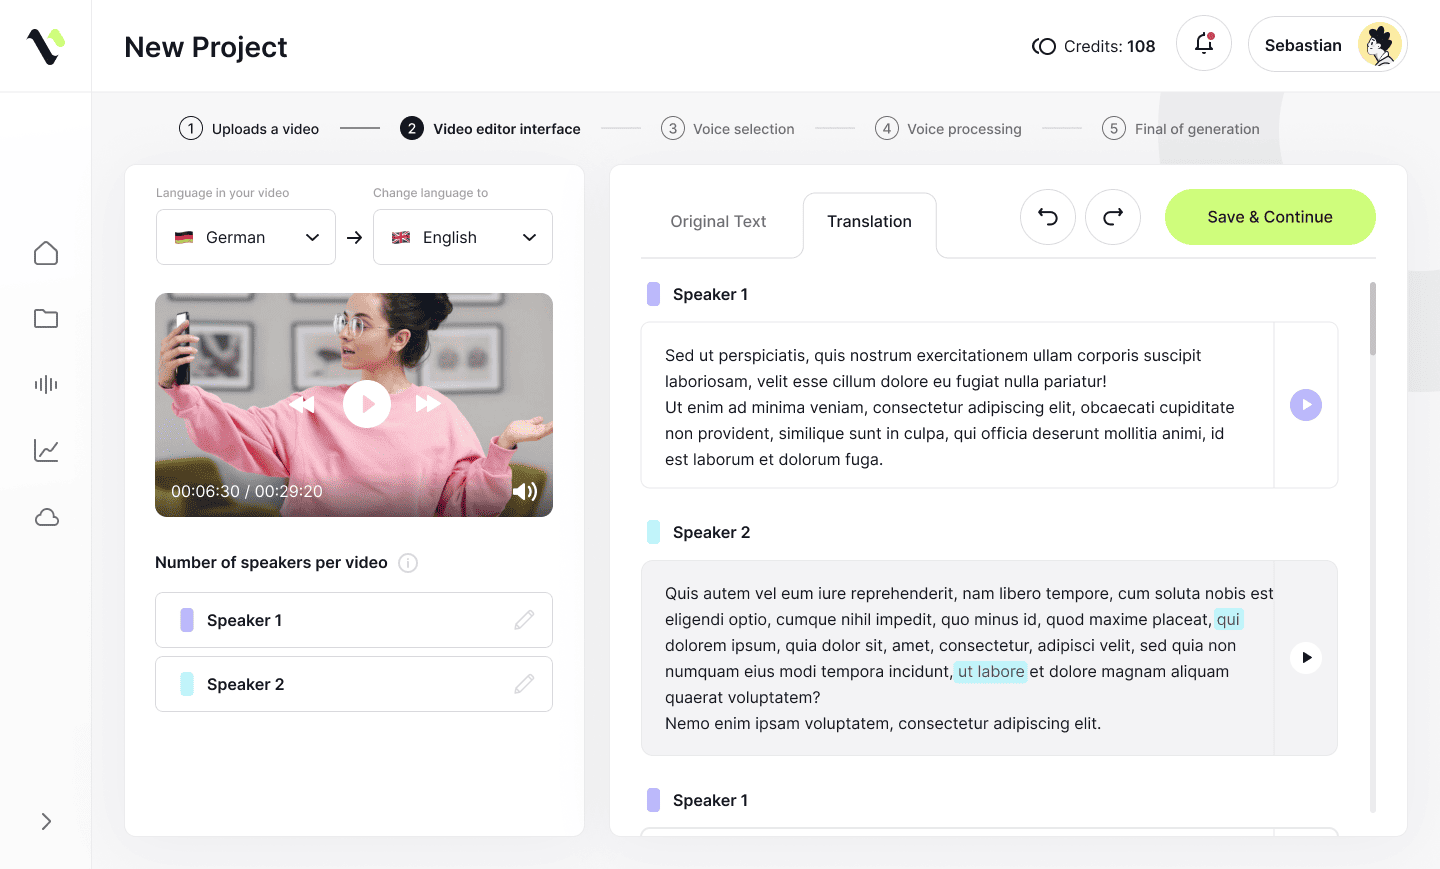Click the video thumbnail preview

pos(354,405)
